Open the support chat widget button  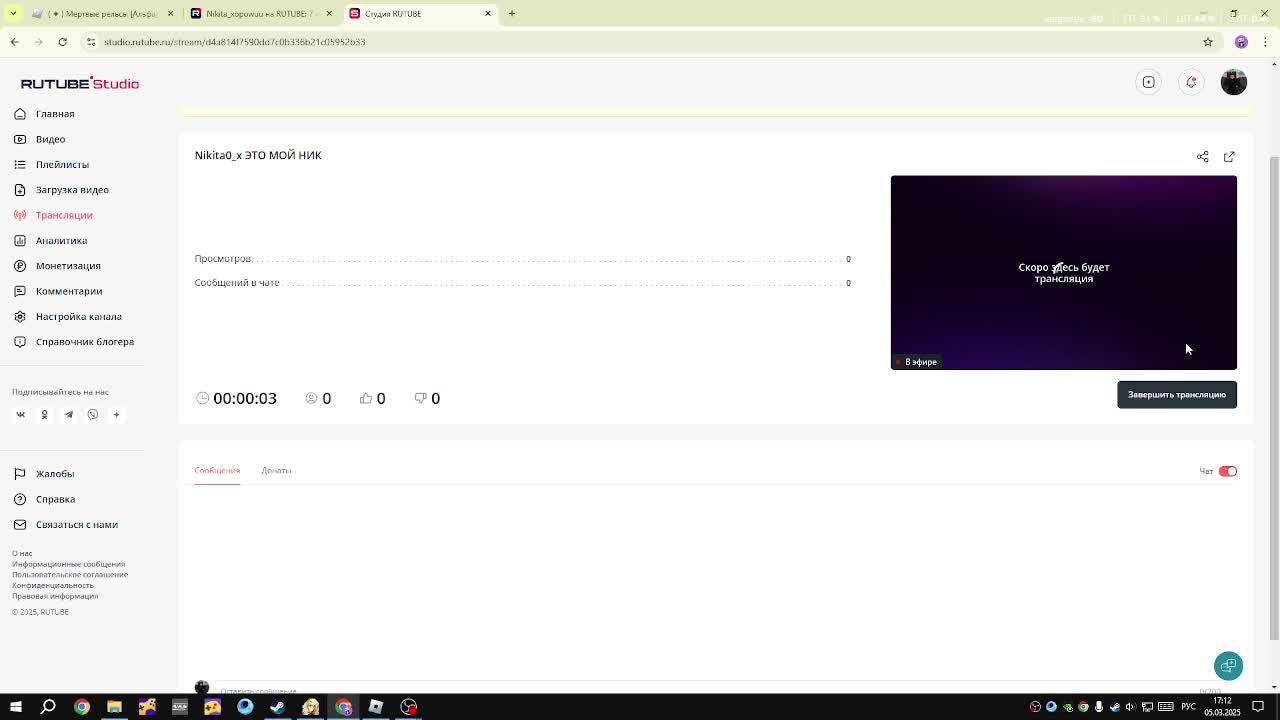tap(1229, 666)
